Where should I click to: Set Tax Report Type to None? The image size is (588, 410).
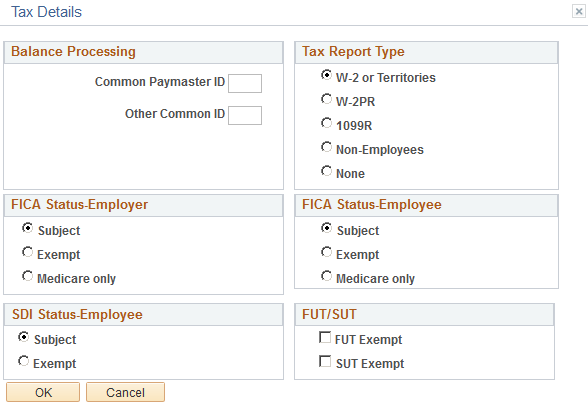click(x=327, y=171)
